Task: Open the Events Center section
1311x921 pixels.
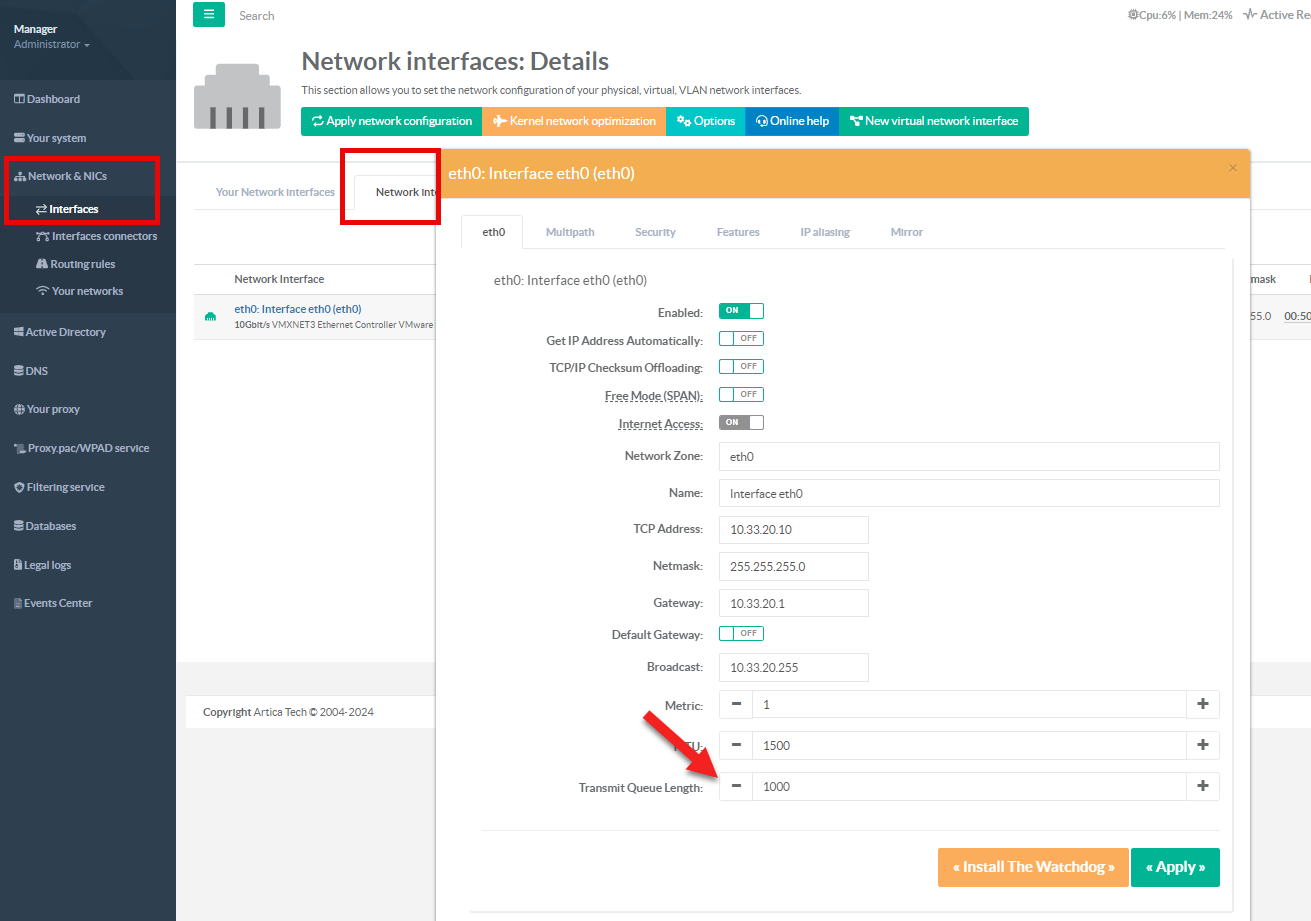Action: point(58,603)
